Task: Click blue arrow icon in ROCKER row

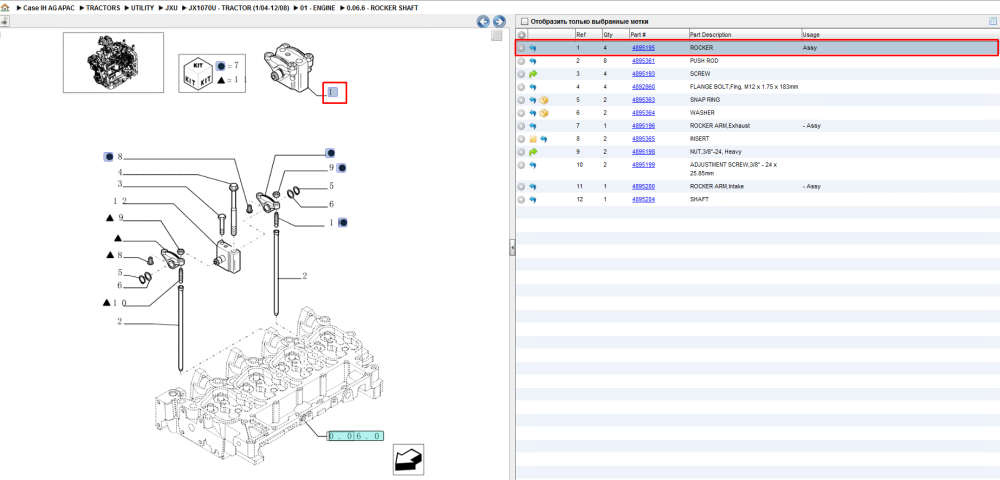Action: (x=533, y=48)
